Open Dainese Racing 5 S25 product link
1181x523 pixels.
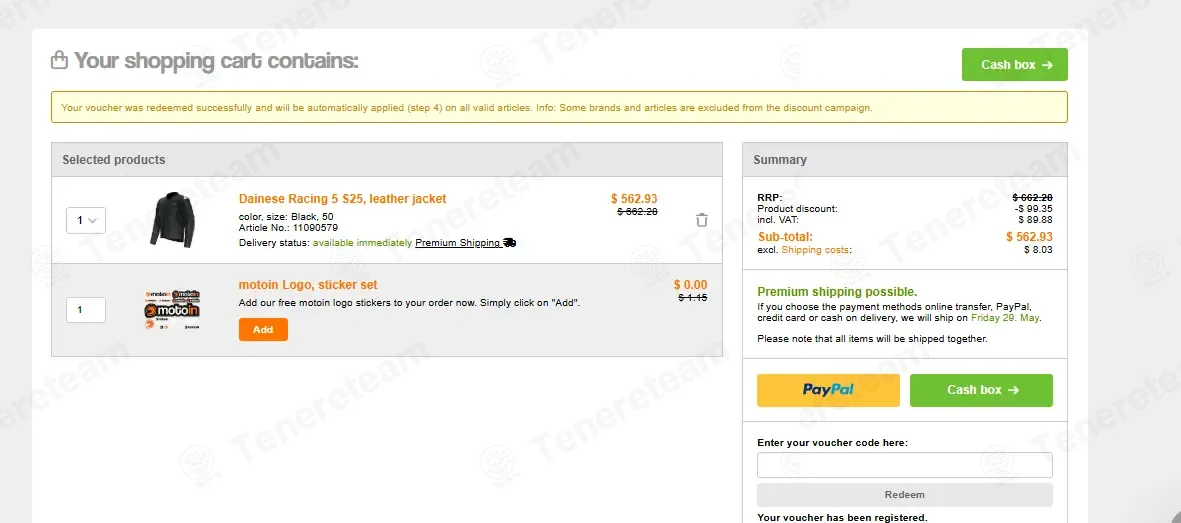pos(343,199)
